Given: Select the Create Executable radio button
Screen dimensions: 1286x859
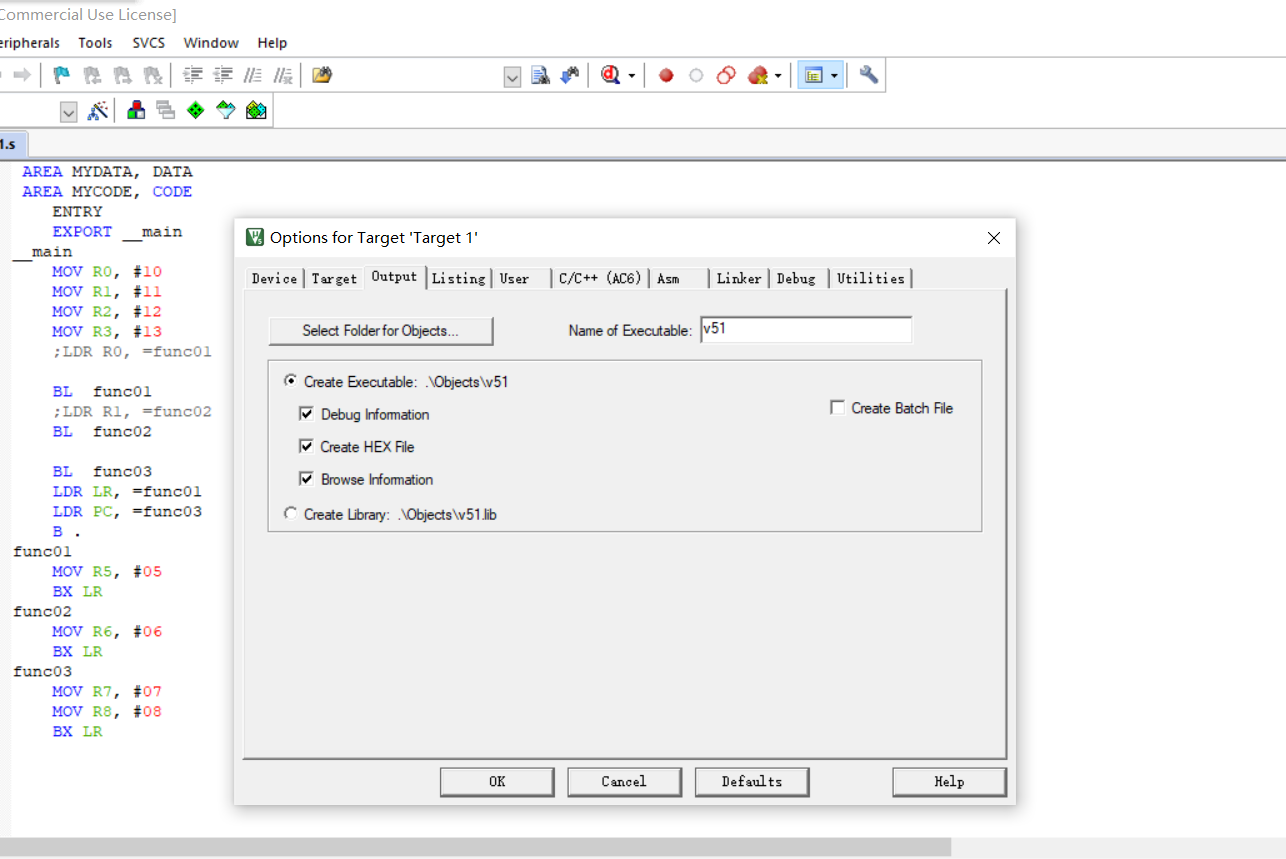Looking at the screenshot, I should pyautogui.click(x=290, y=381).
